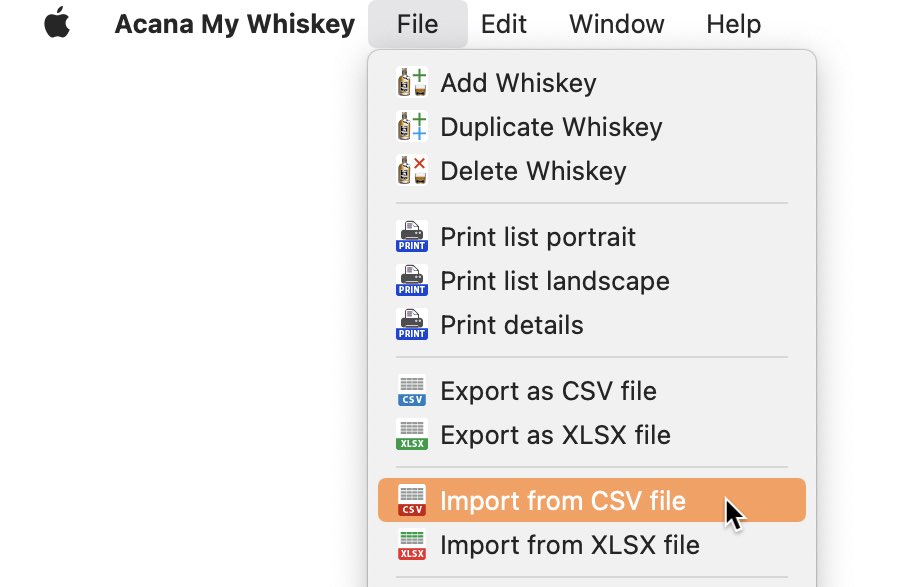Viewport: 903px width, 587px height.
Task: Choose Export as XLSX file text
Action: pos(555,435)
